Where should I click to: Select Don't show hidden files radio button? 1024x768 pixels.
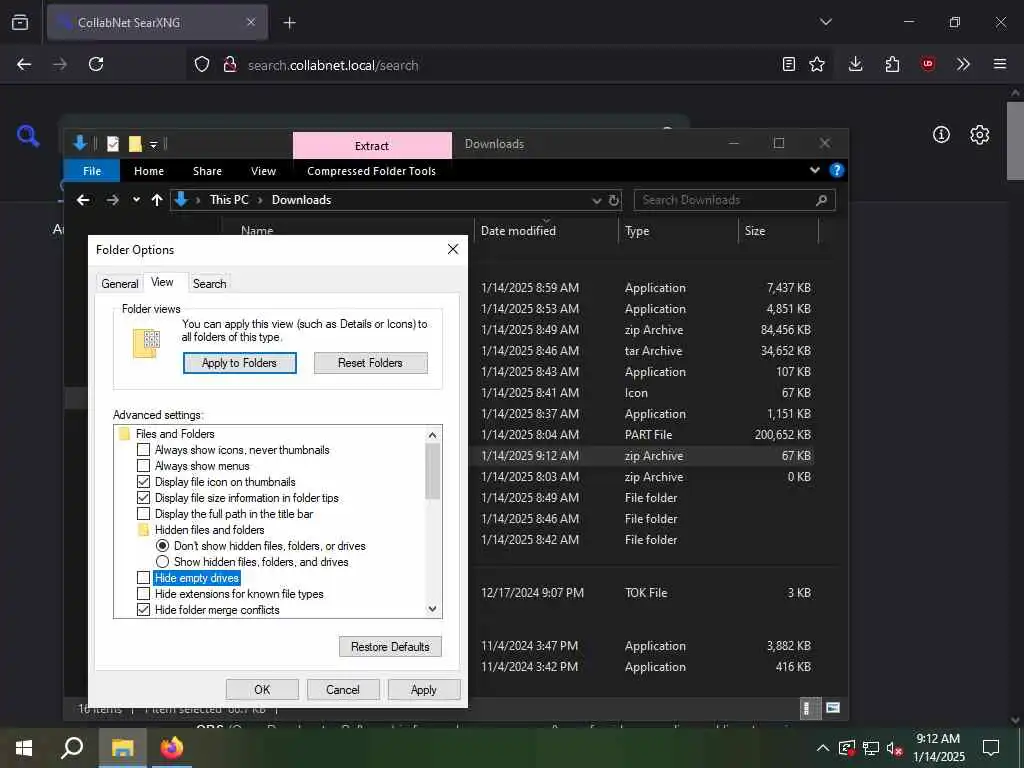(x=163, y=546)
